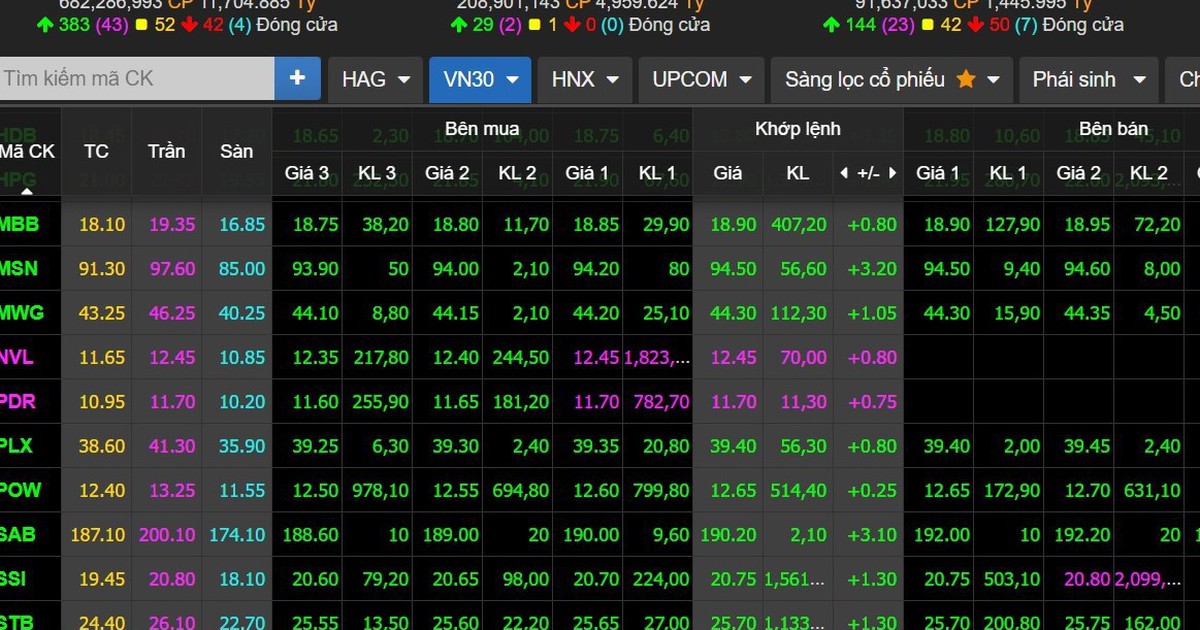The height and width of the screenshot is (630, 1200).
Task: Open the PDR stock ticker
Action: click(18, 402)
